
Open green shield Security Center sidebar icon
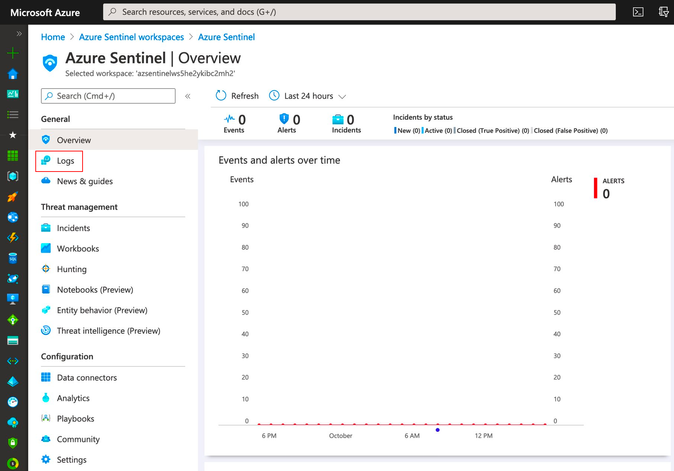coord(13,443)
